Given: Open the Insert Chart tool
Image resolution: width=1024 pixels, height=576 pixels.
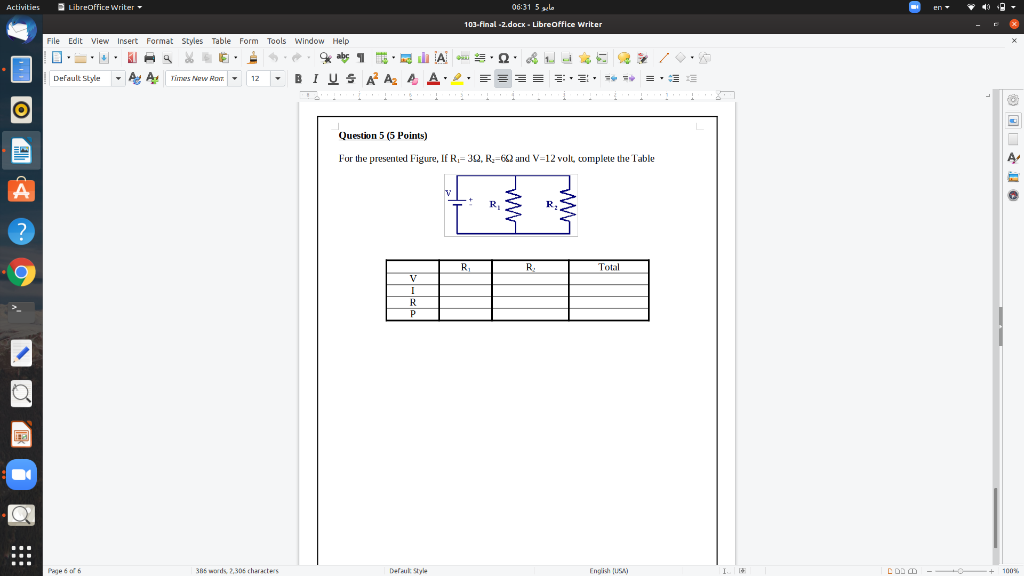Looking at the screenshot, I should click(x=421, y=58).
